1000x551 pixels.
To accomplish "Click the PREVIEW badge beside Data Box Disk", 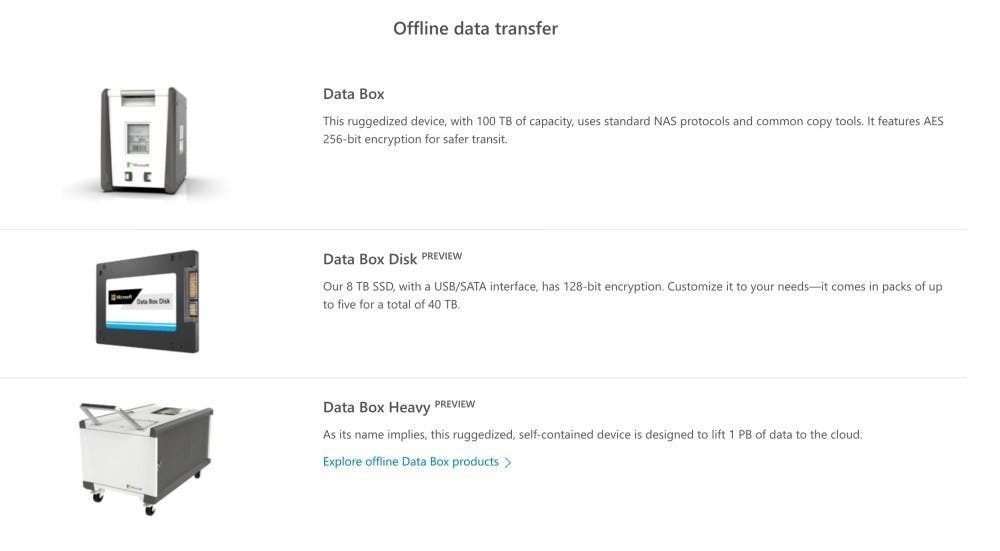I will 441,256.
